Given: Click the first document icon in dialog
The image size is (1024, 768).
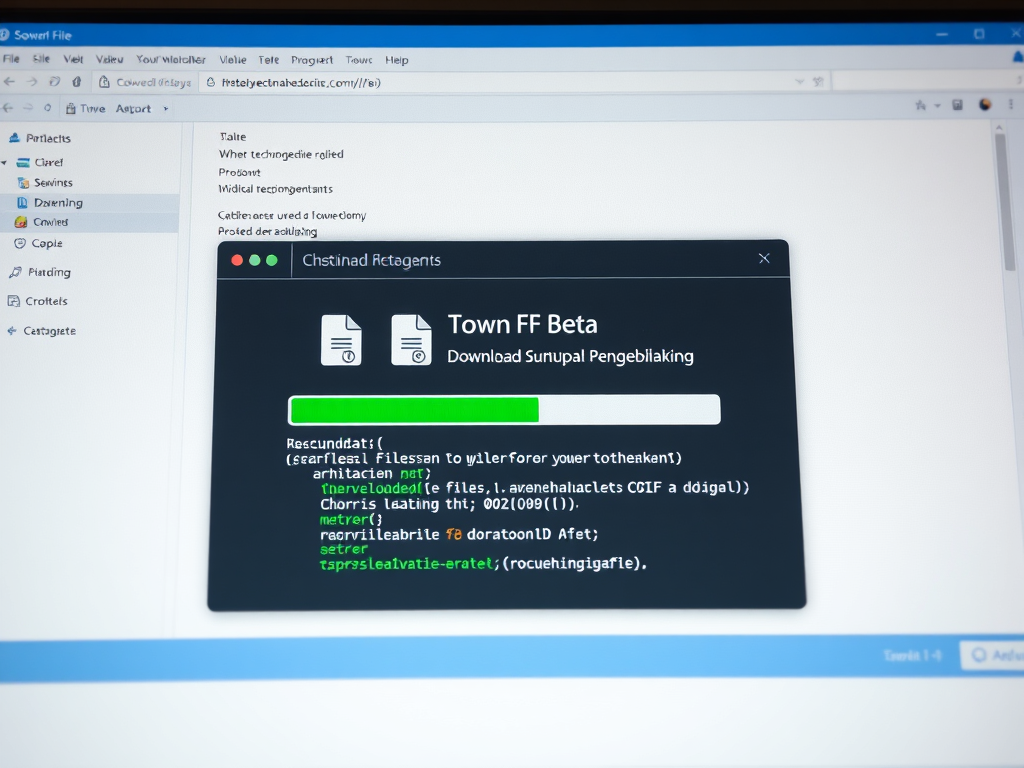Looking at the screenshot, I should [341, 340].
